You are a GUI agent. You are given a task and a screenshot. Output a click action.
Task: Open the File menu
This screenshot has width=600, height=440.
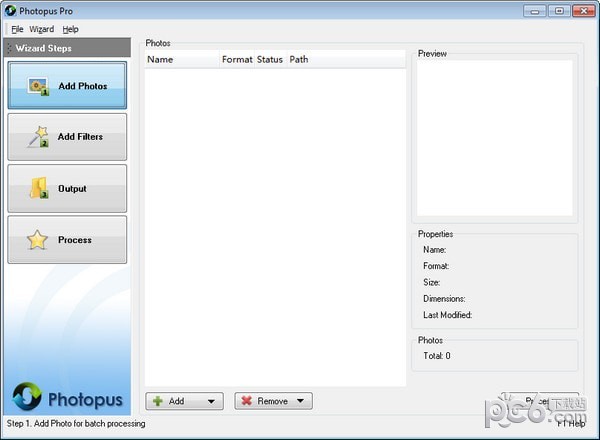(17, 30)
